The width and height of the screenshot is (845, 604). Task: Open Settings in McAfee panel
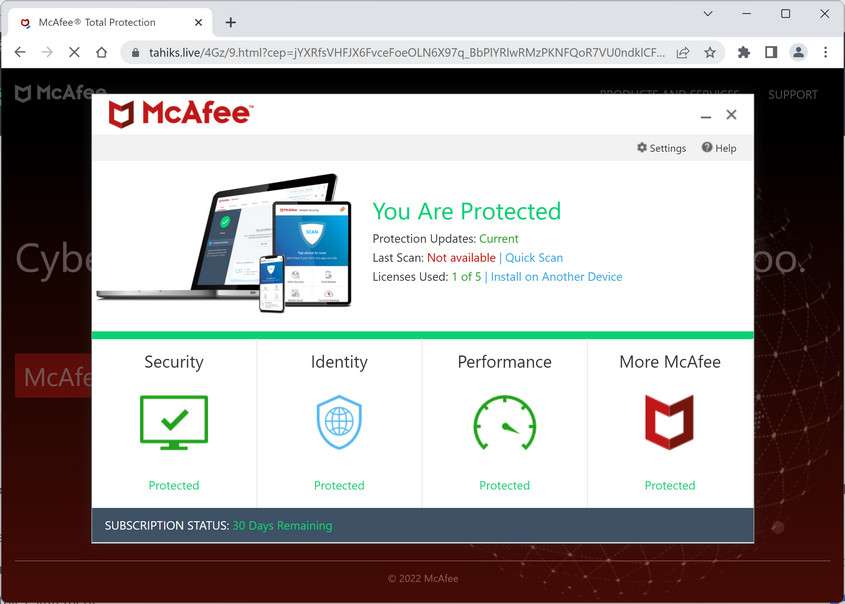pyautogui.click(x=661, y=148)
